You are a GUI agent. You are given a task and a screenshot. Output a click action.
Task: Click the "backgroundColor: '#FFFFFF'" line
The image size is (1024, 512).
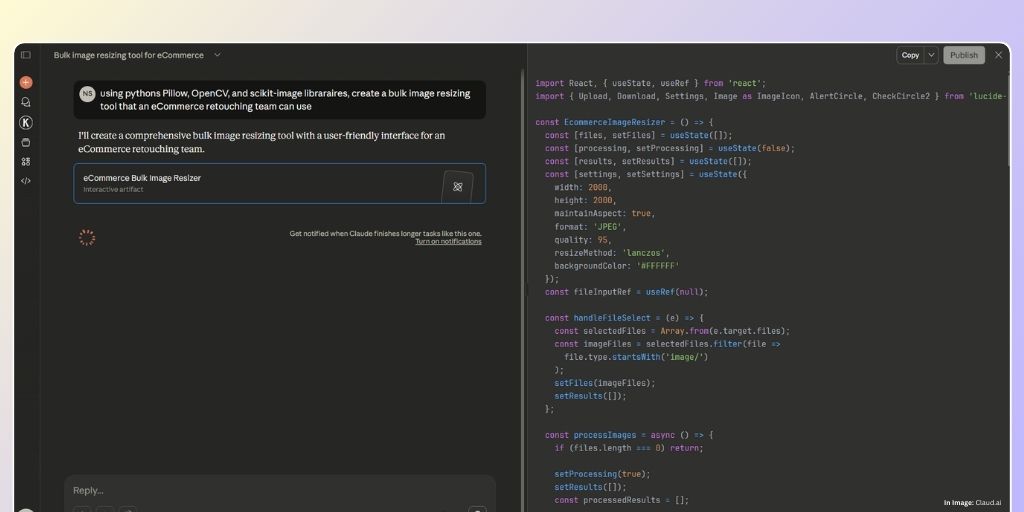(617, 266)
